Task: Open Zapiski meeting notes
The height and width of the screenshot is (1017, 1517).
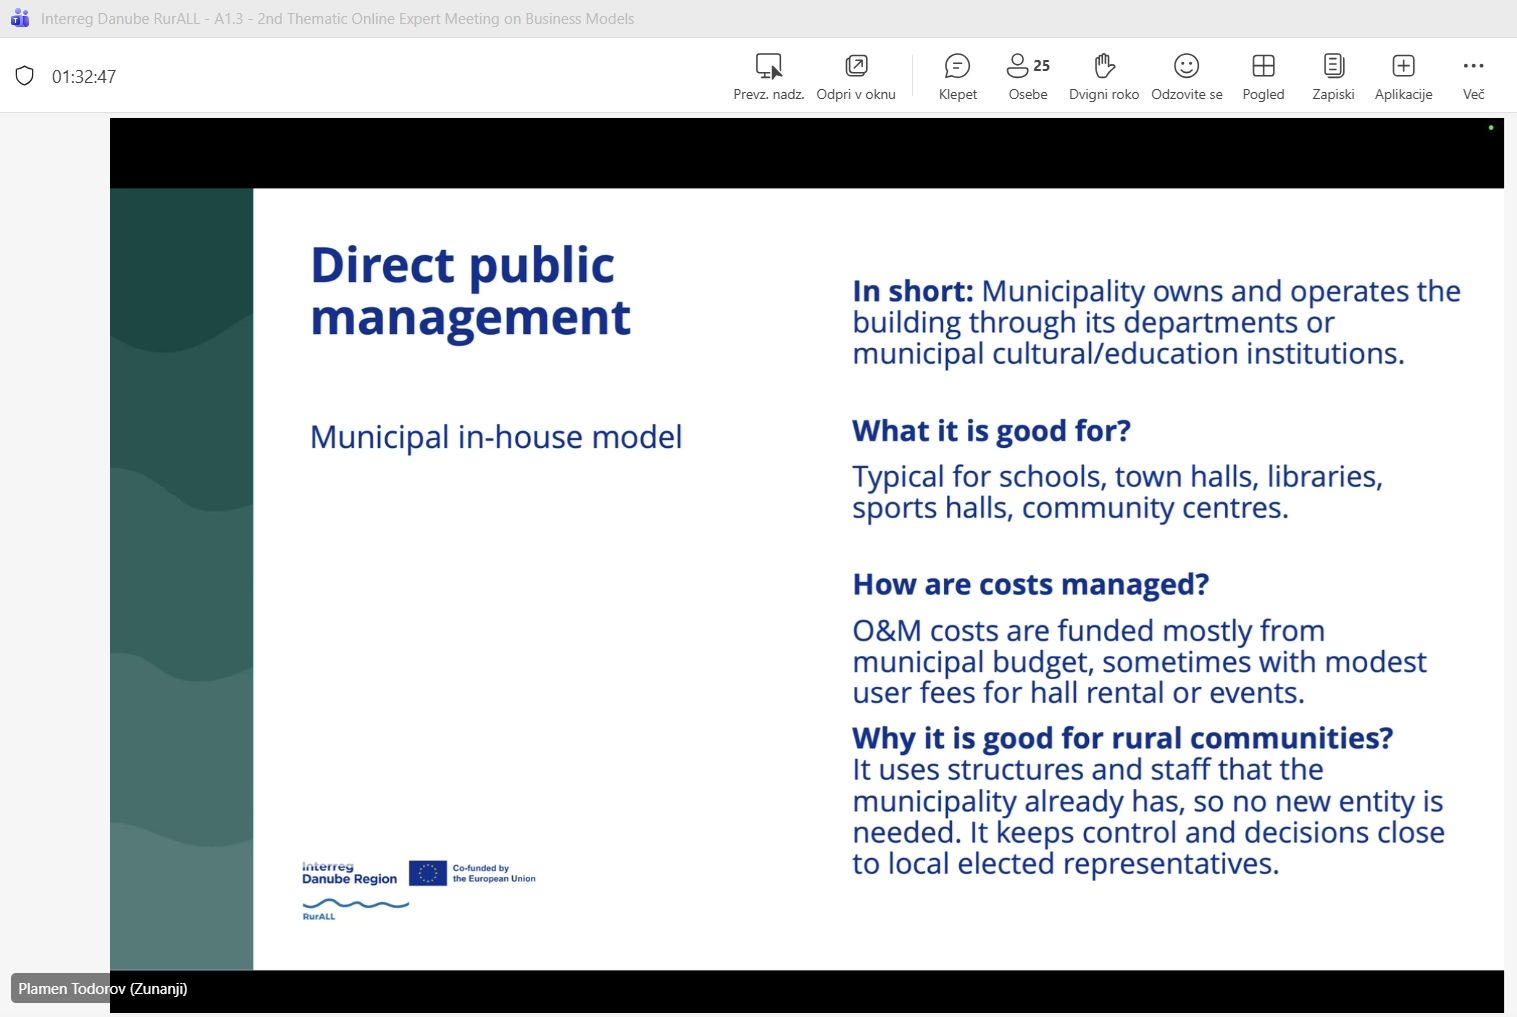Action: [x=1333, y=67]
